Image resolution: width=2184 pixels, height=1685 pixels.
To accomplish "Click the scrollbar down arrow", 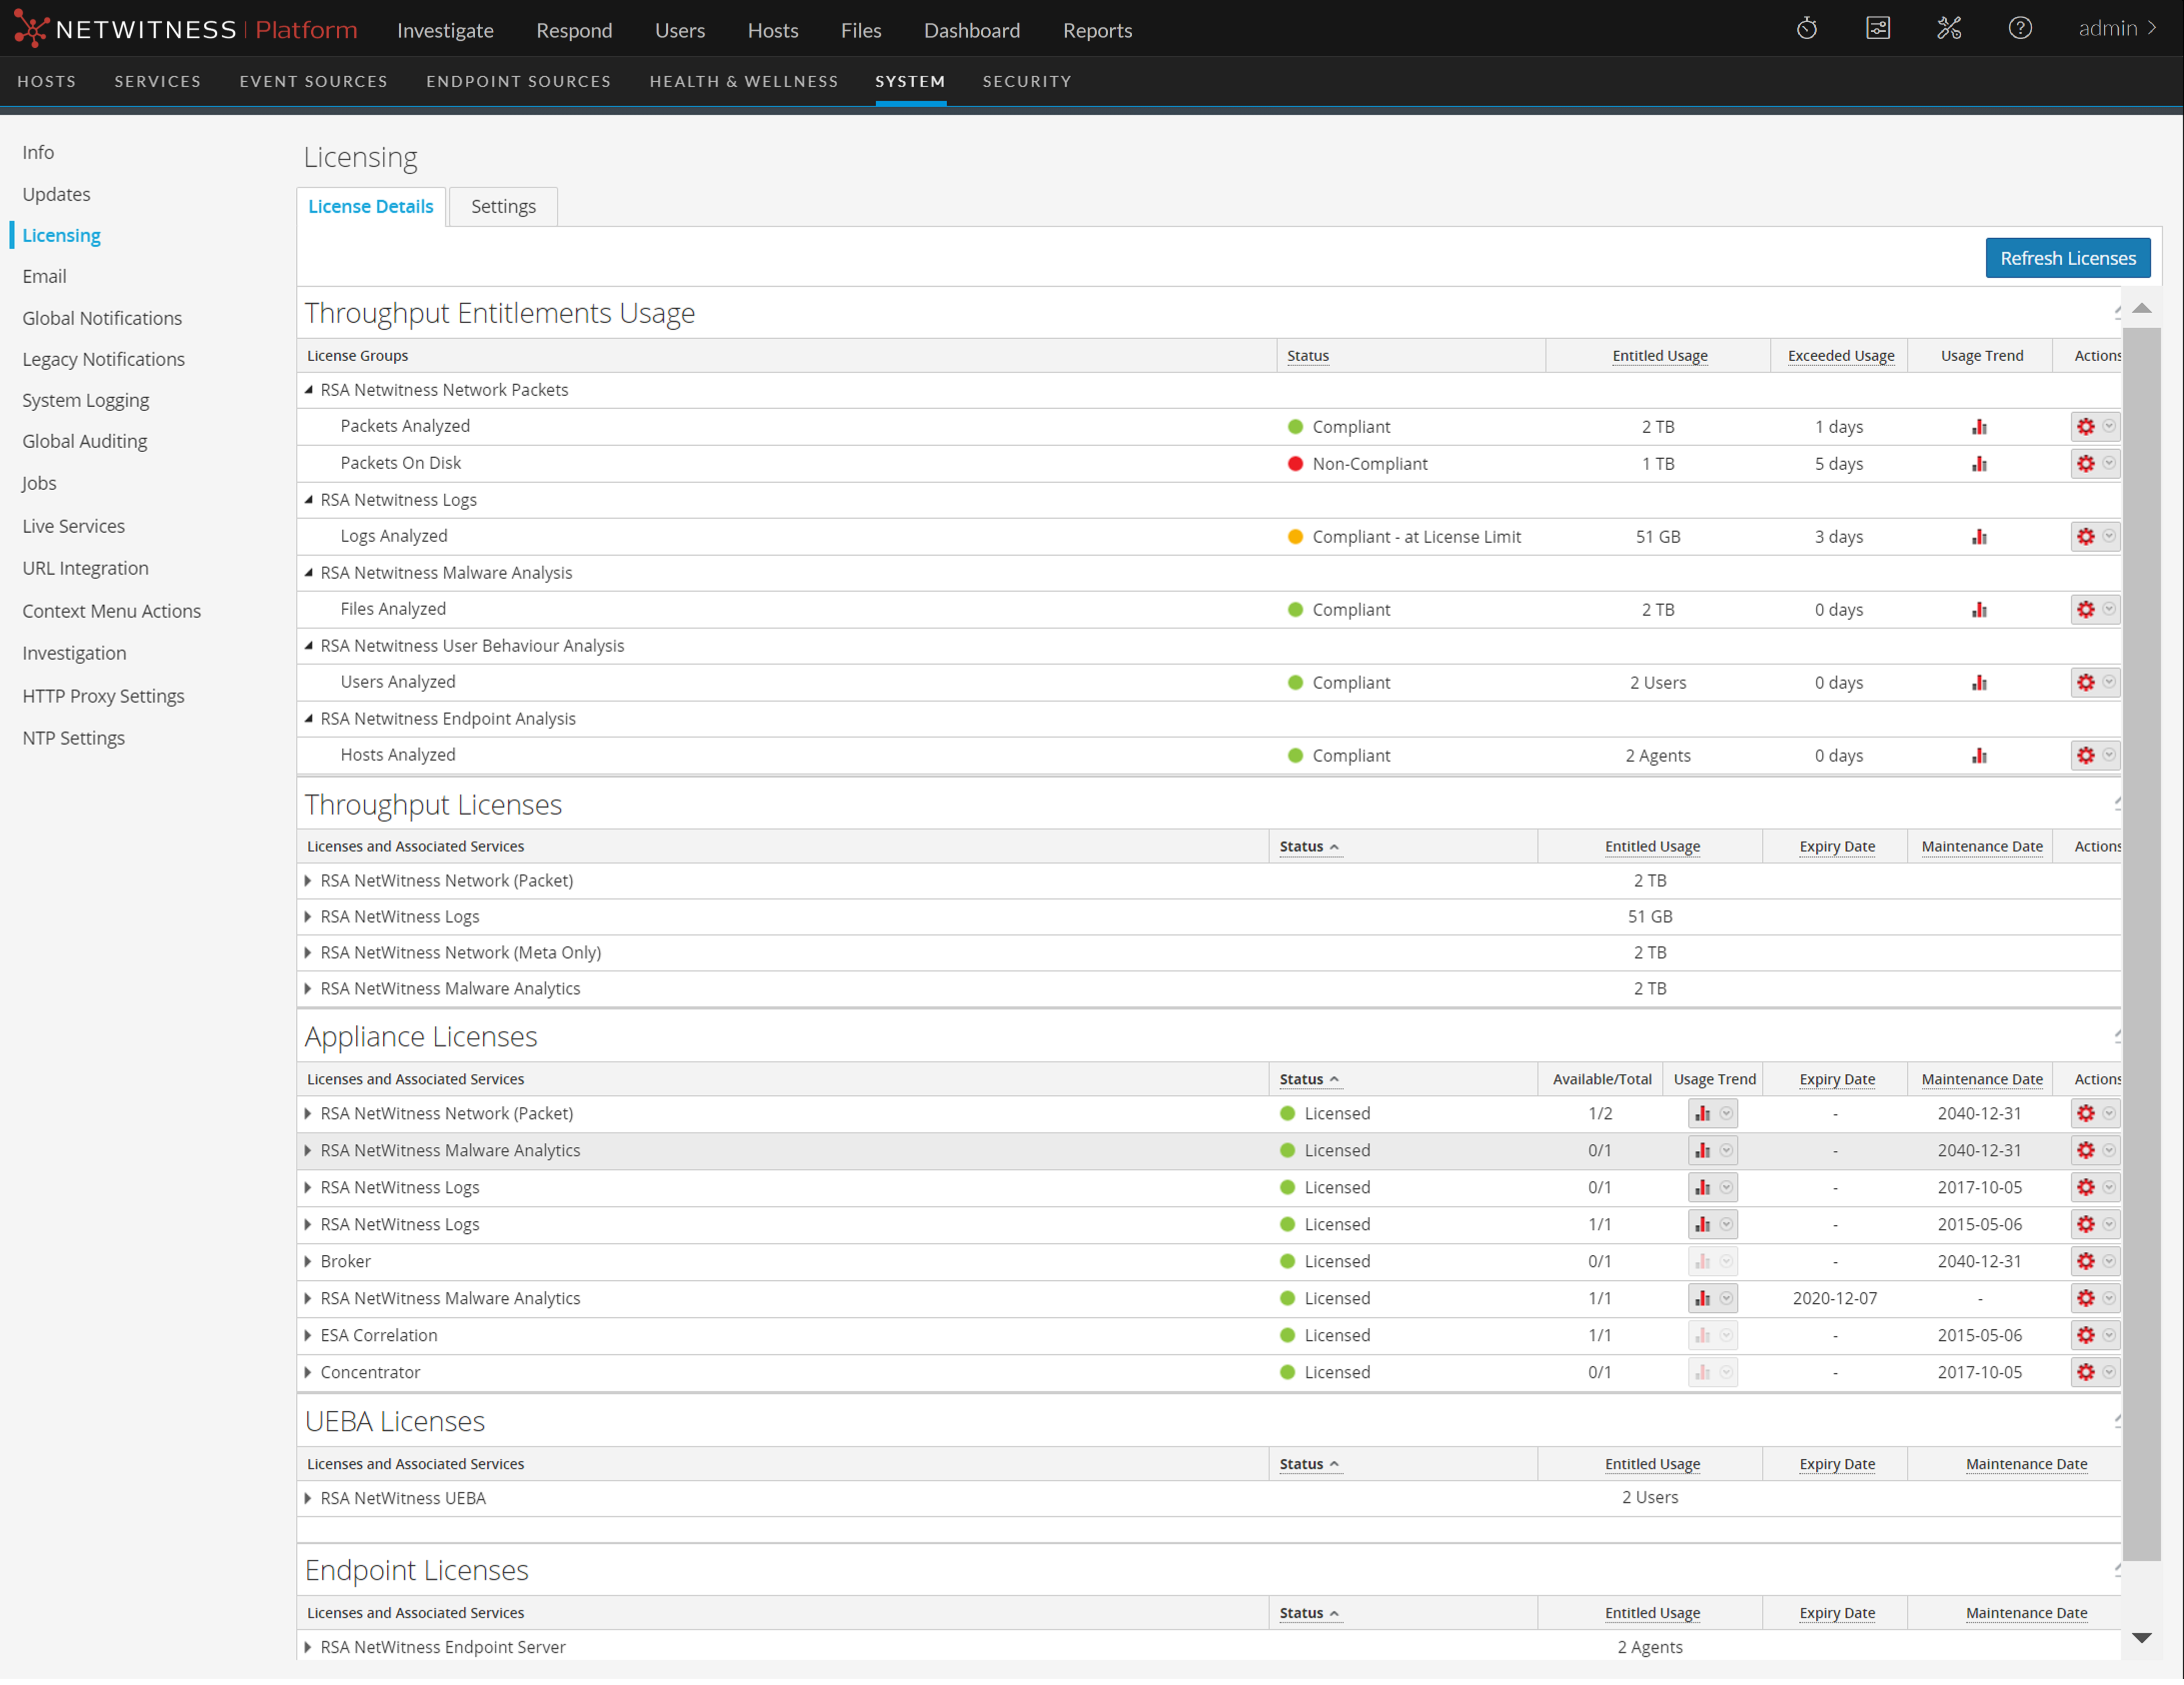I will point(2141,1638).
